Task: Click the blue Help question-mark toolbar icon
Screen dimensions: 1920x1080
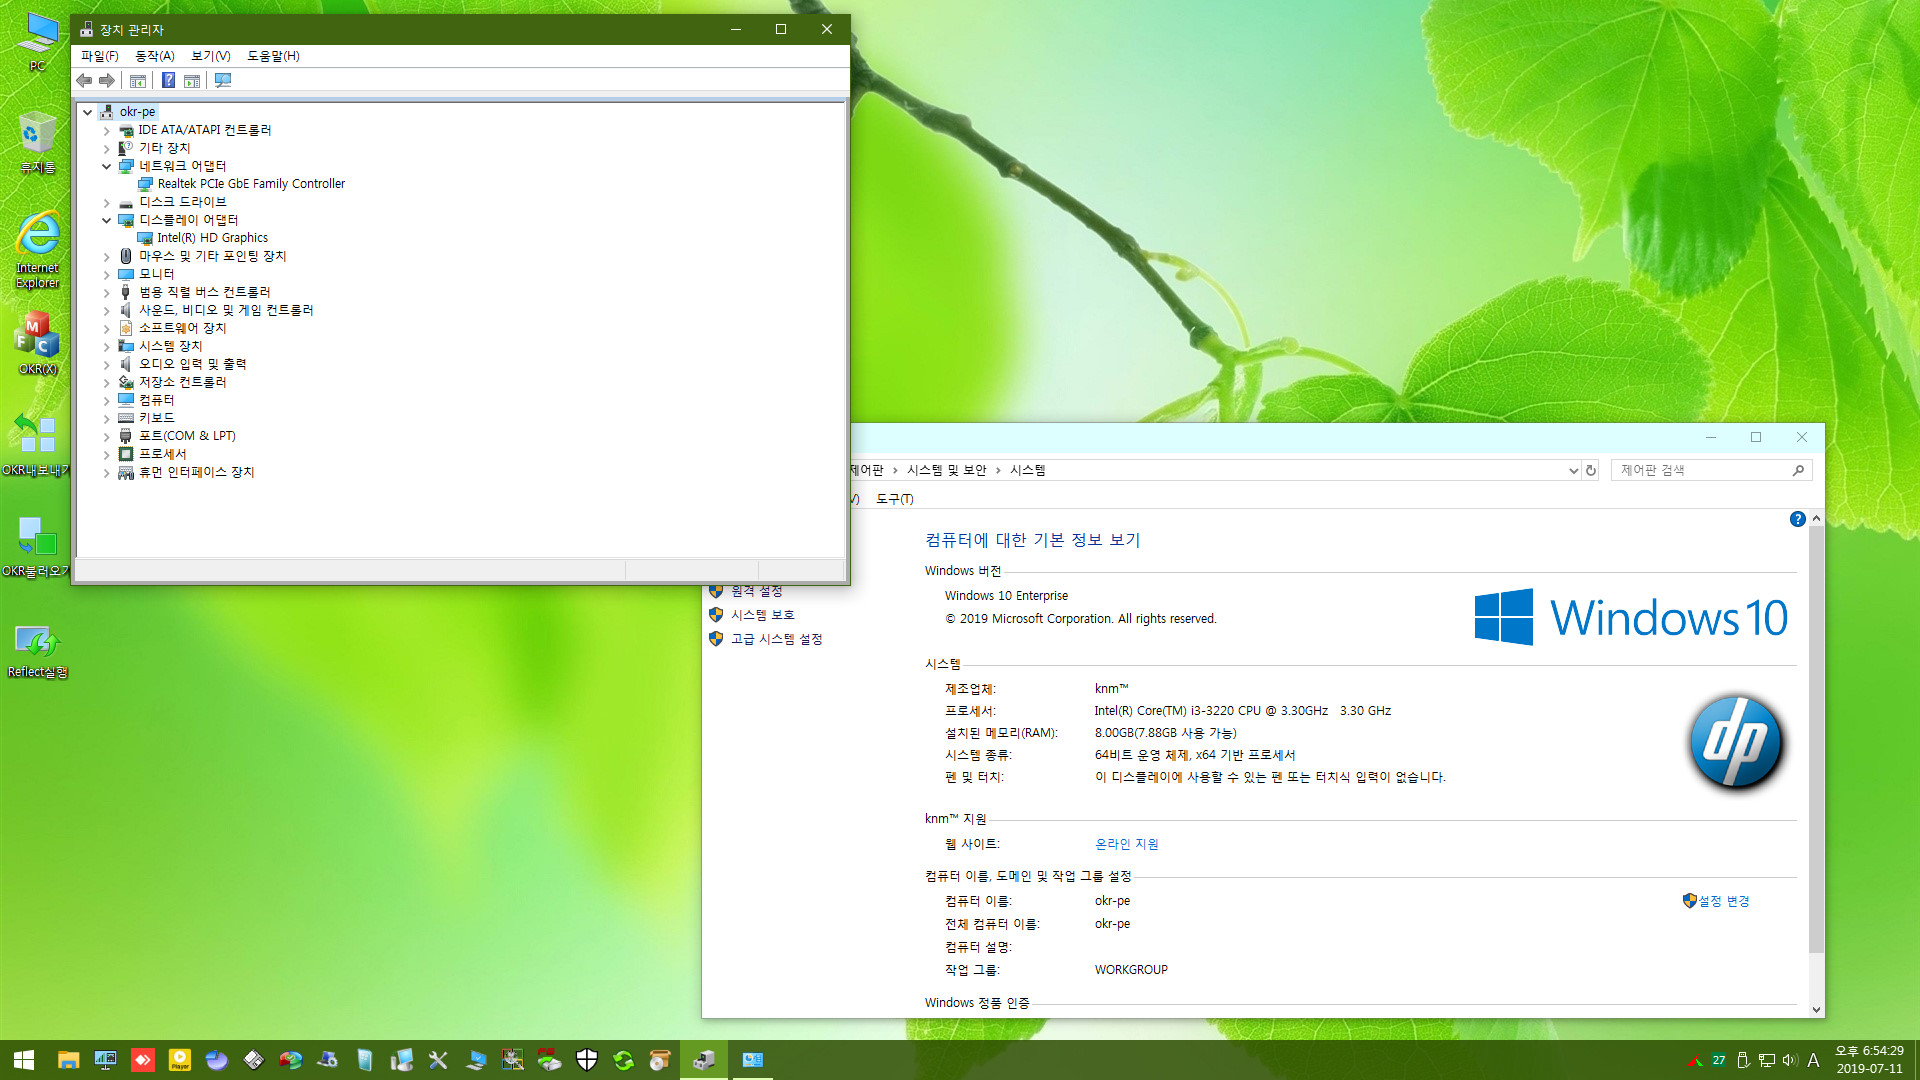Action: tap(168, 80)
